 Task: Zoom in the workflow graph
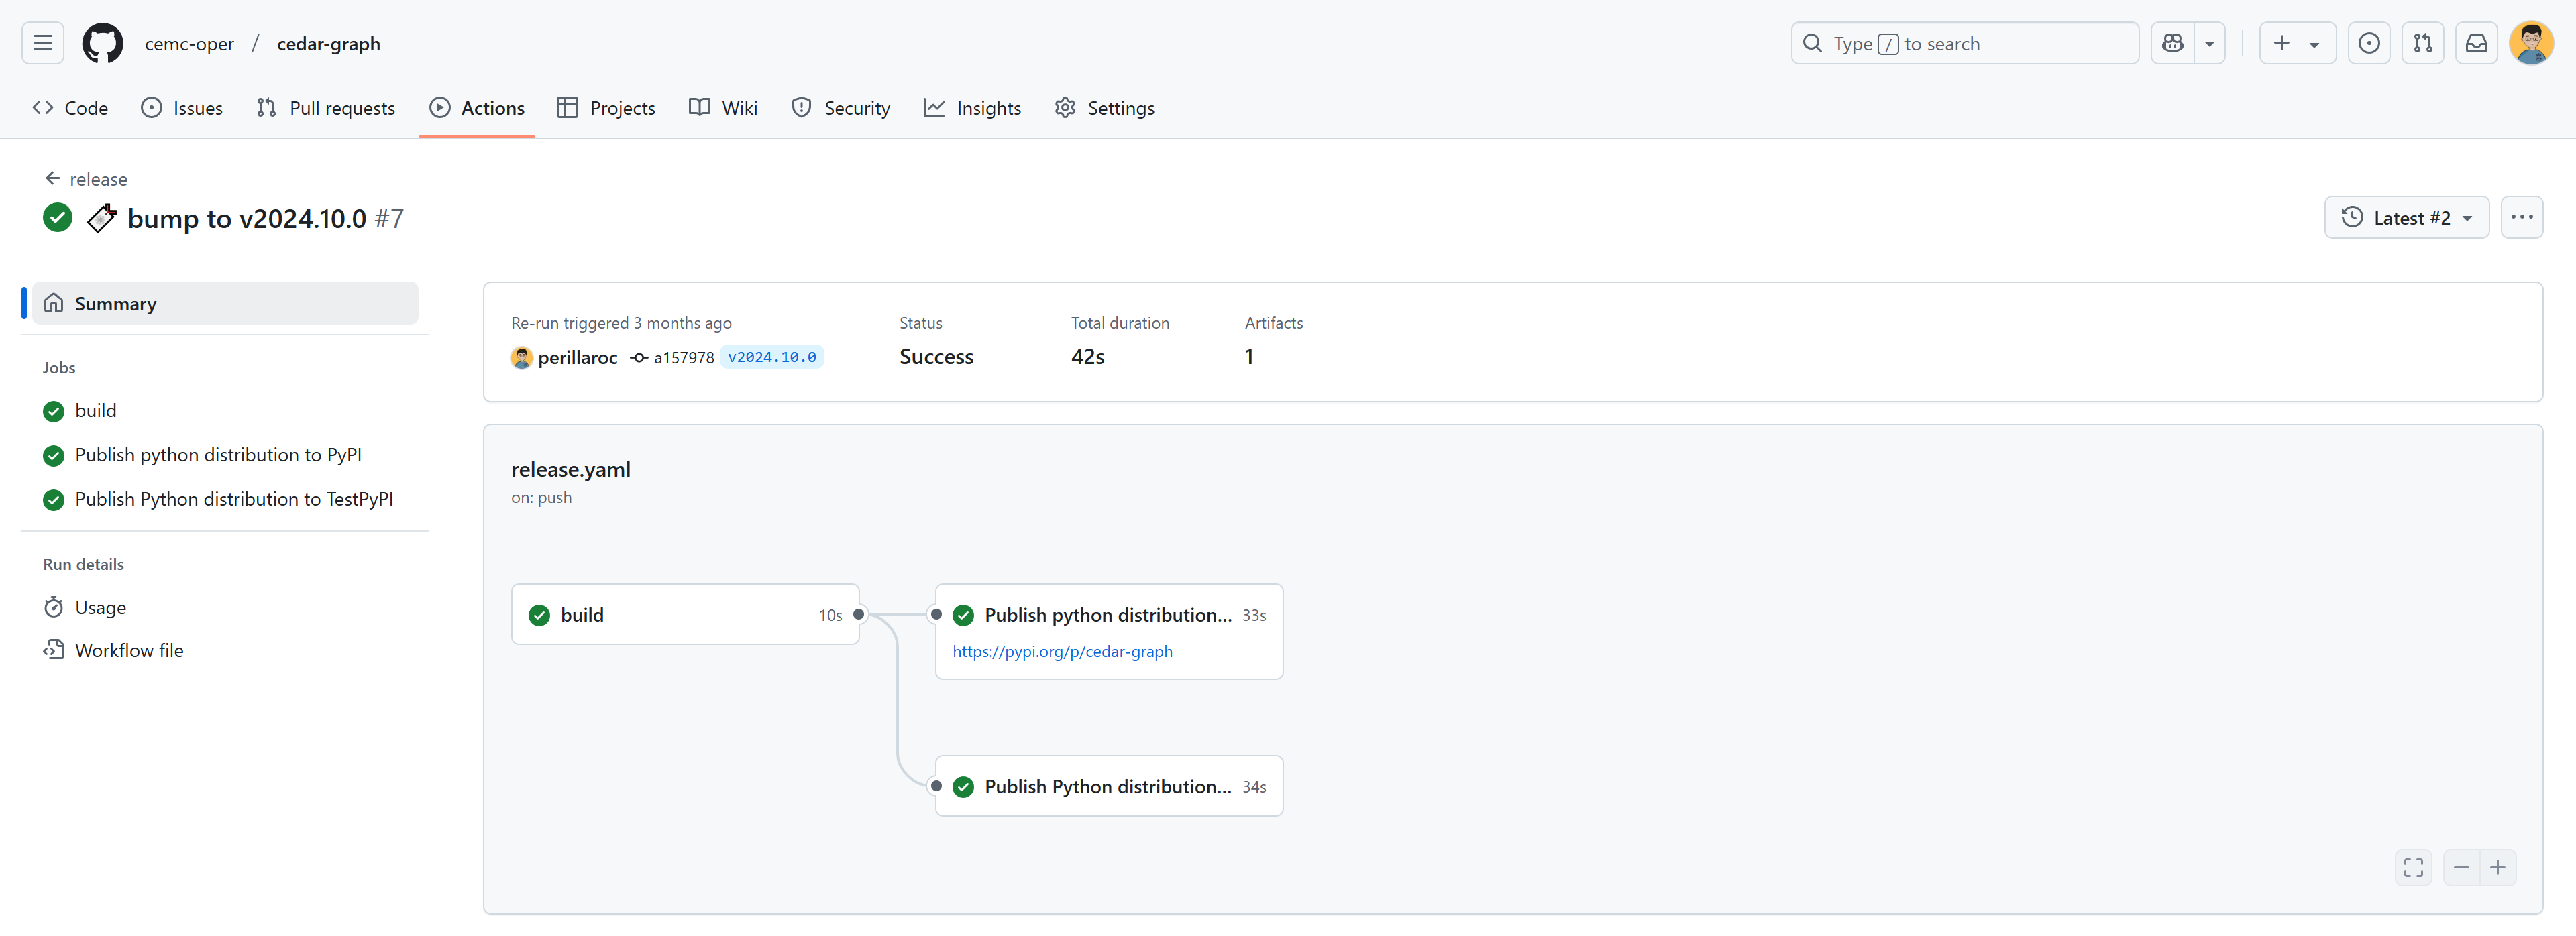coord(2498,868)
